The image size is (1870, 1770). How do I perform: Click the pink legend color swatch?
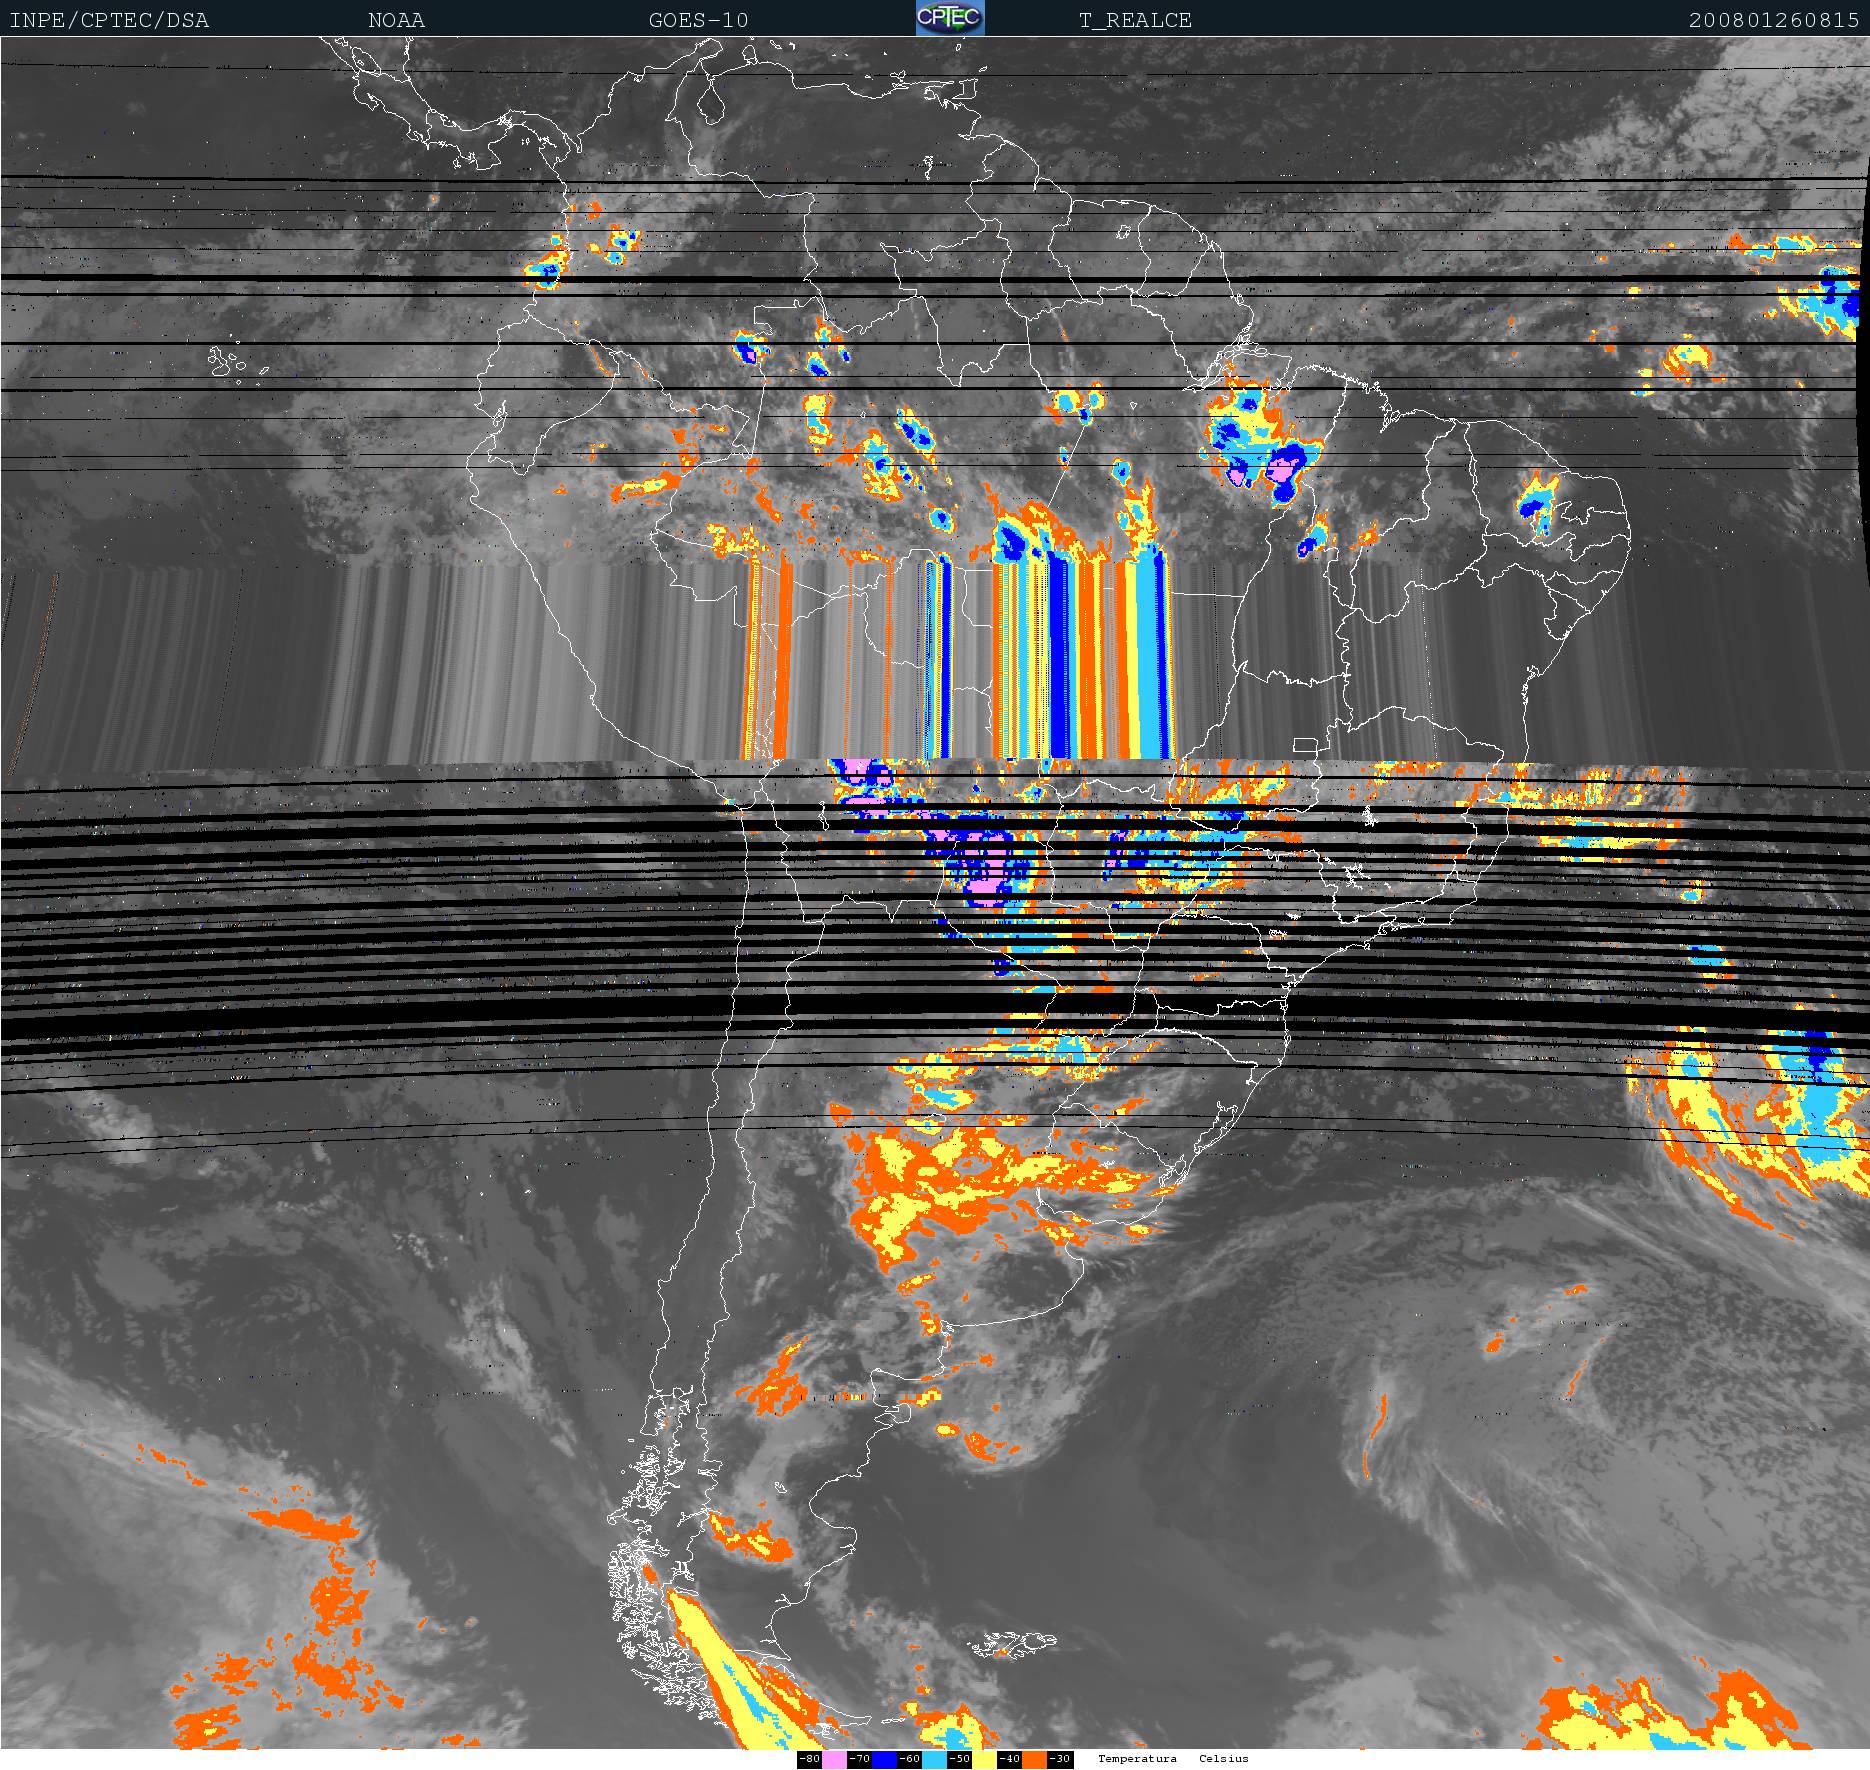(834, 1759)
